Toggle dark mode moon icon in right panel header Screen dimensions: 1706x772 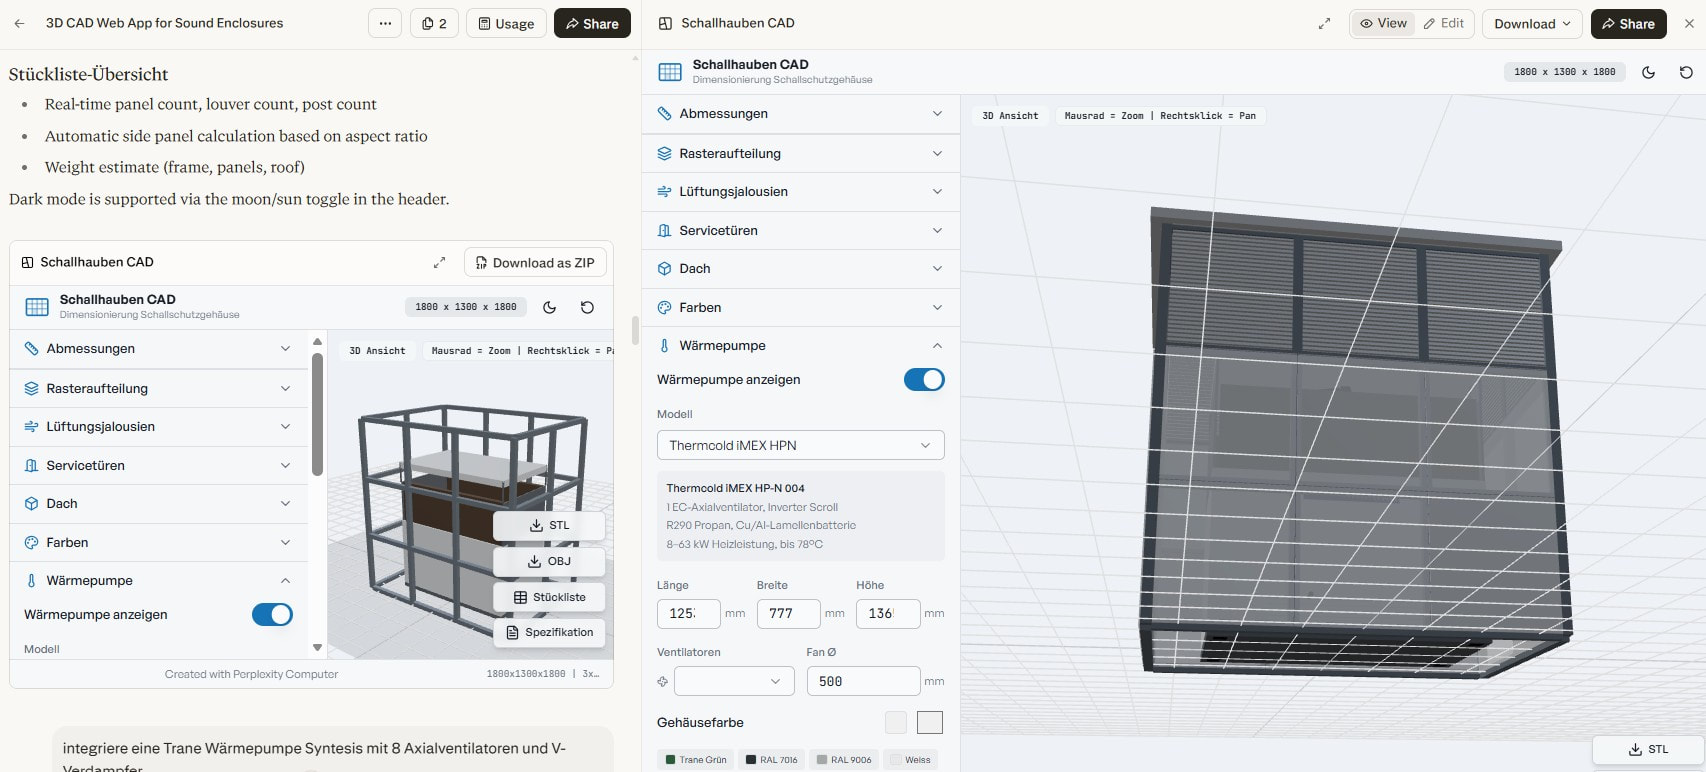click(1648, 72)
